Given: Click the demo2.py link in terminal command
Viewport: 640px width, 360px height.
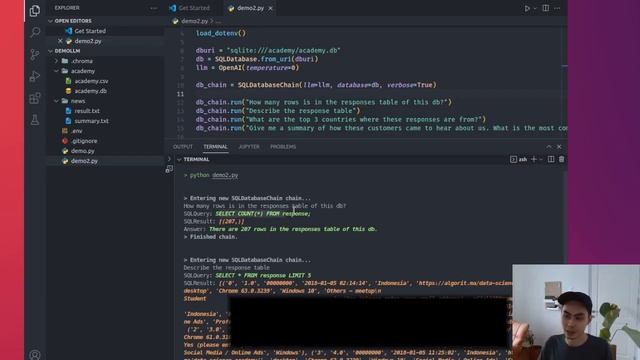Looking at the screenshot, I should 225,176.
